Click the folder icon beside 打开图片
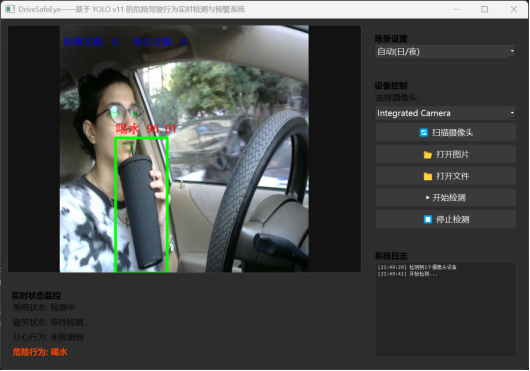 pyautogui.click(x=428, y=155)
